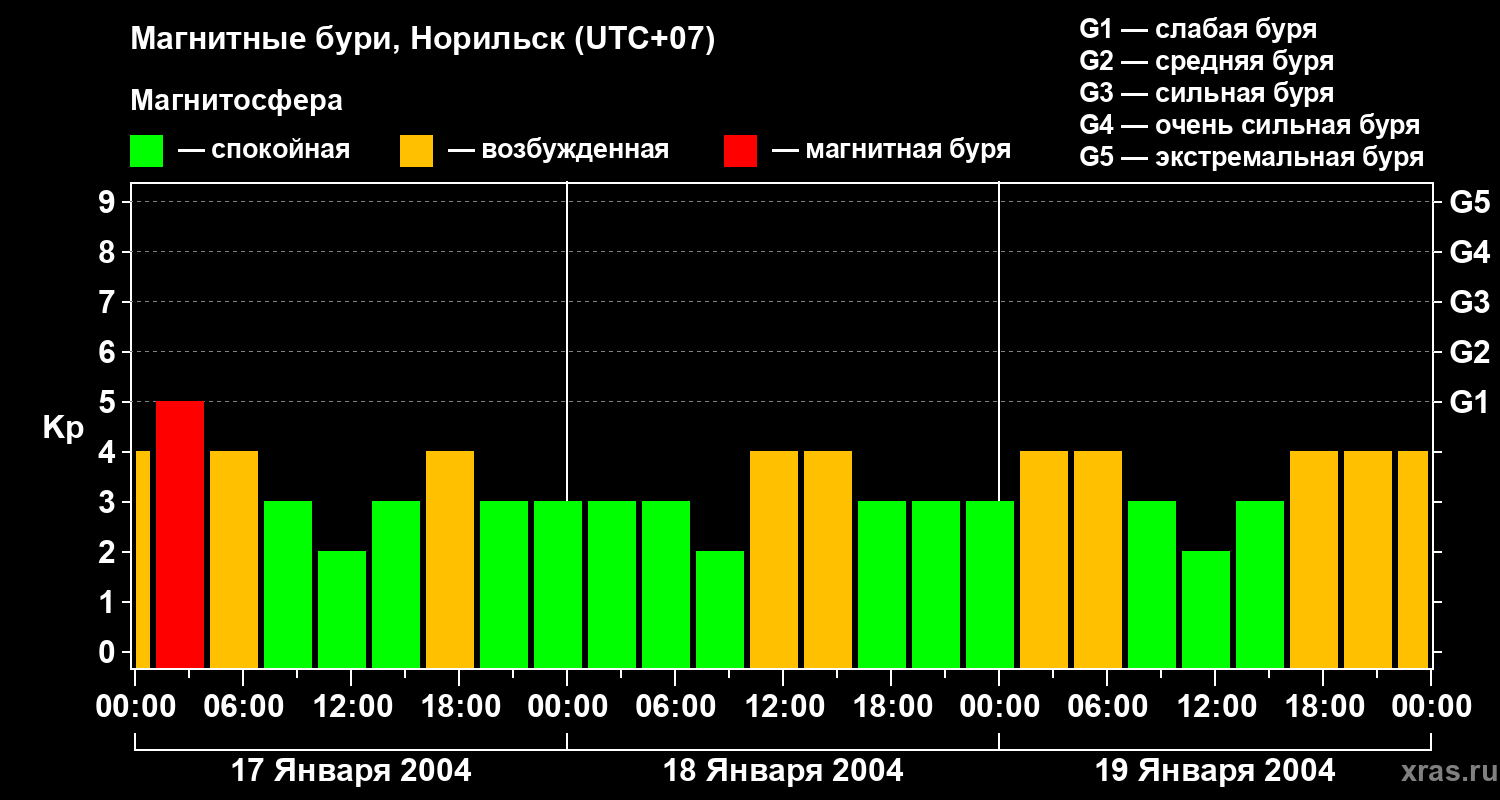Click the '19 Января 2004' date label

(x=1215, y=771)
